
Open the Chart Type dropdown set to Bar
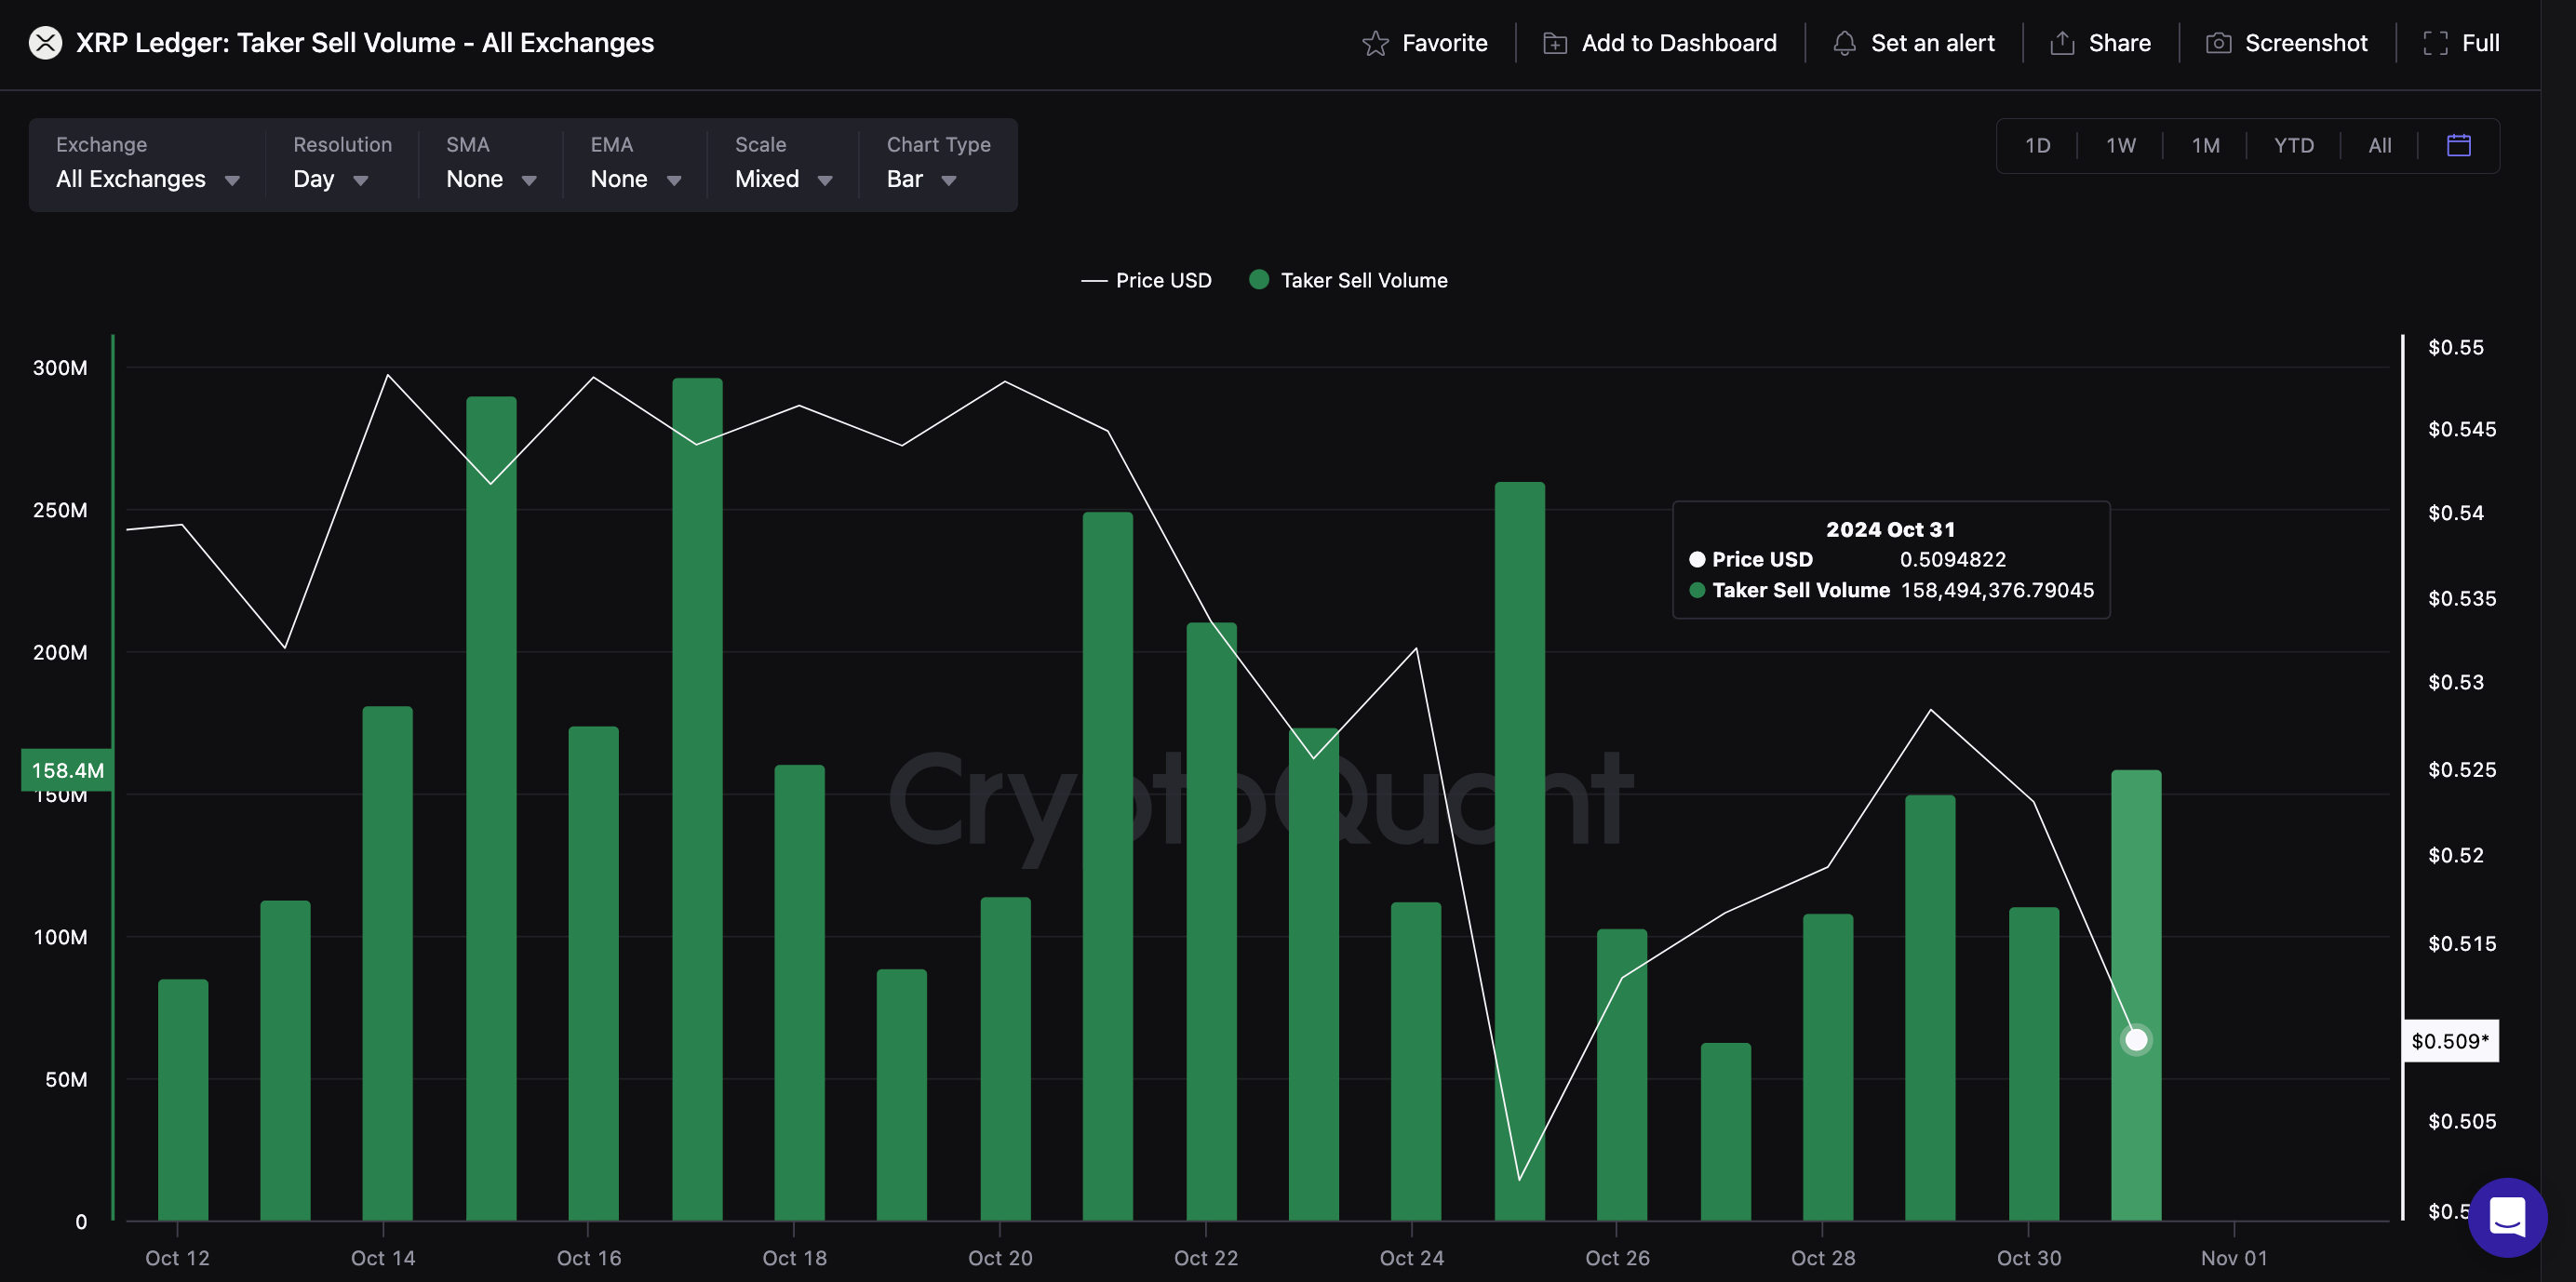(922, 179)
